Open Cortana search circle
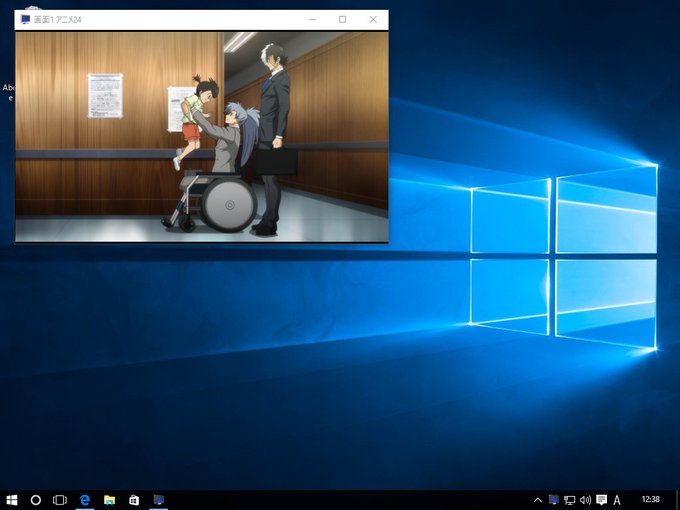 click(36, 500)
